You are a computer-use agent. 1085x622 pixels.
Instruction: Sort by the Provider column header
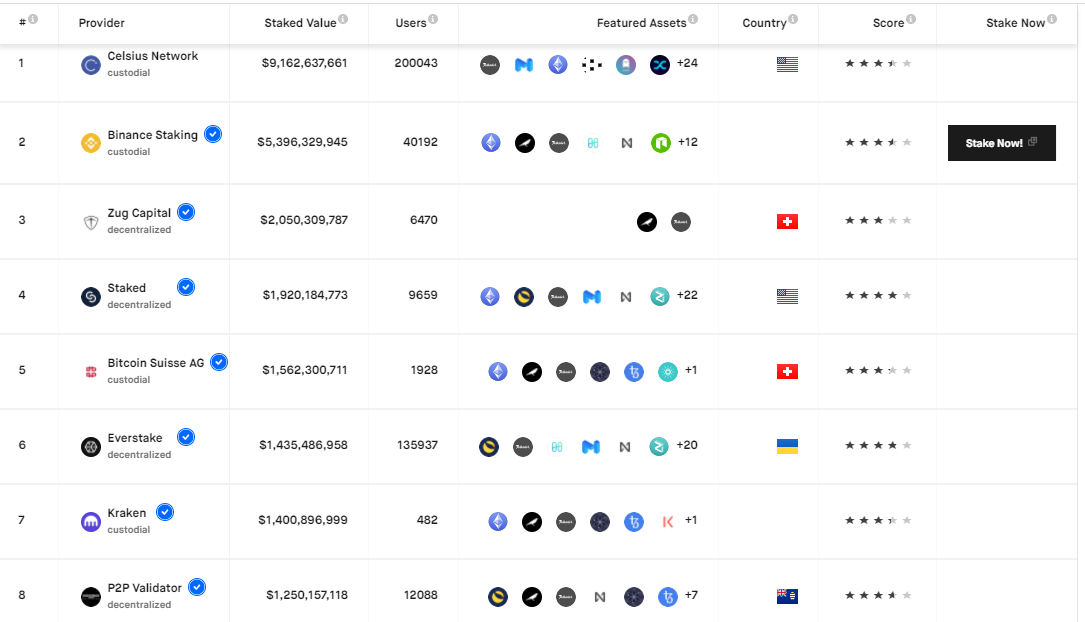(x=102, y=23)
